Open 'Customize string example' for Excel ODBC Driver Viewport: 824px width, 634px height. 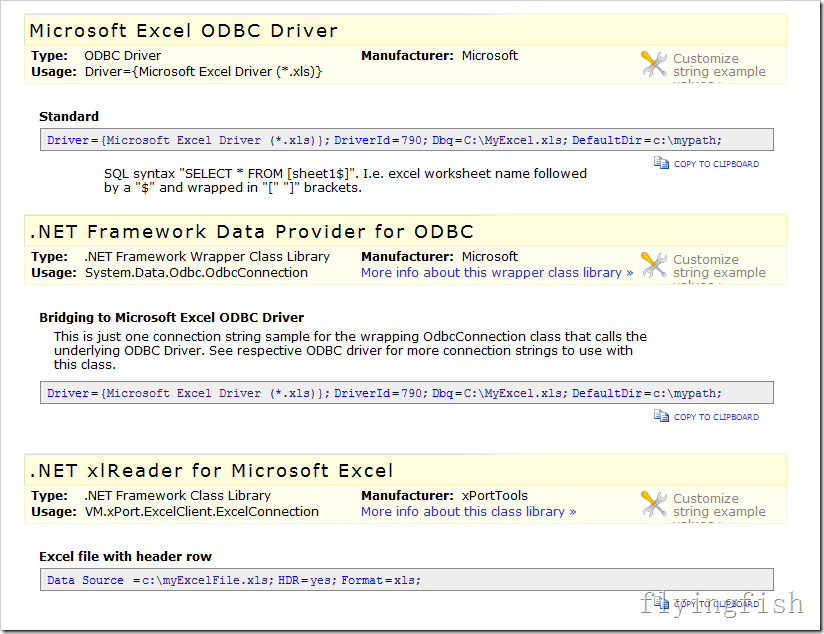coord(719,65)
